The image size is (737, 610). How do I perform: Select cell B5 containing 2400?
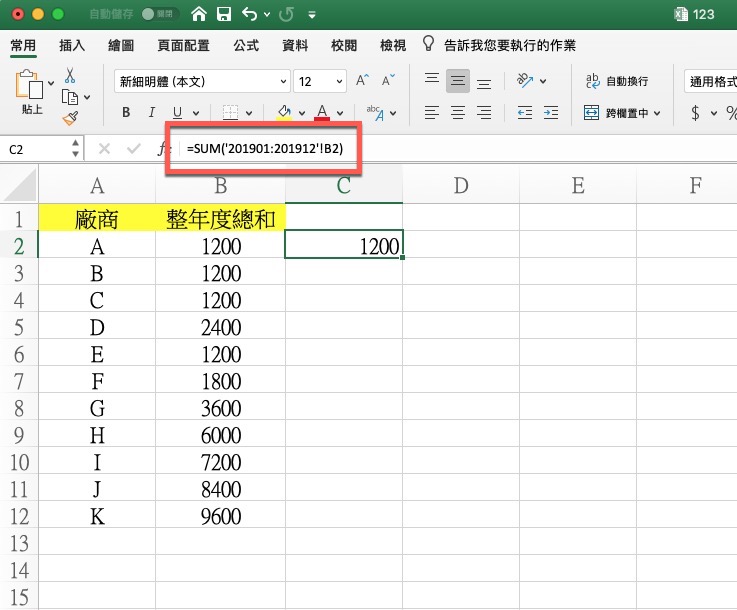220,328
